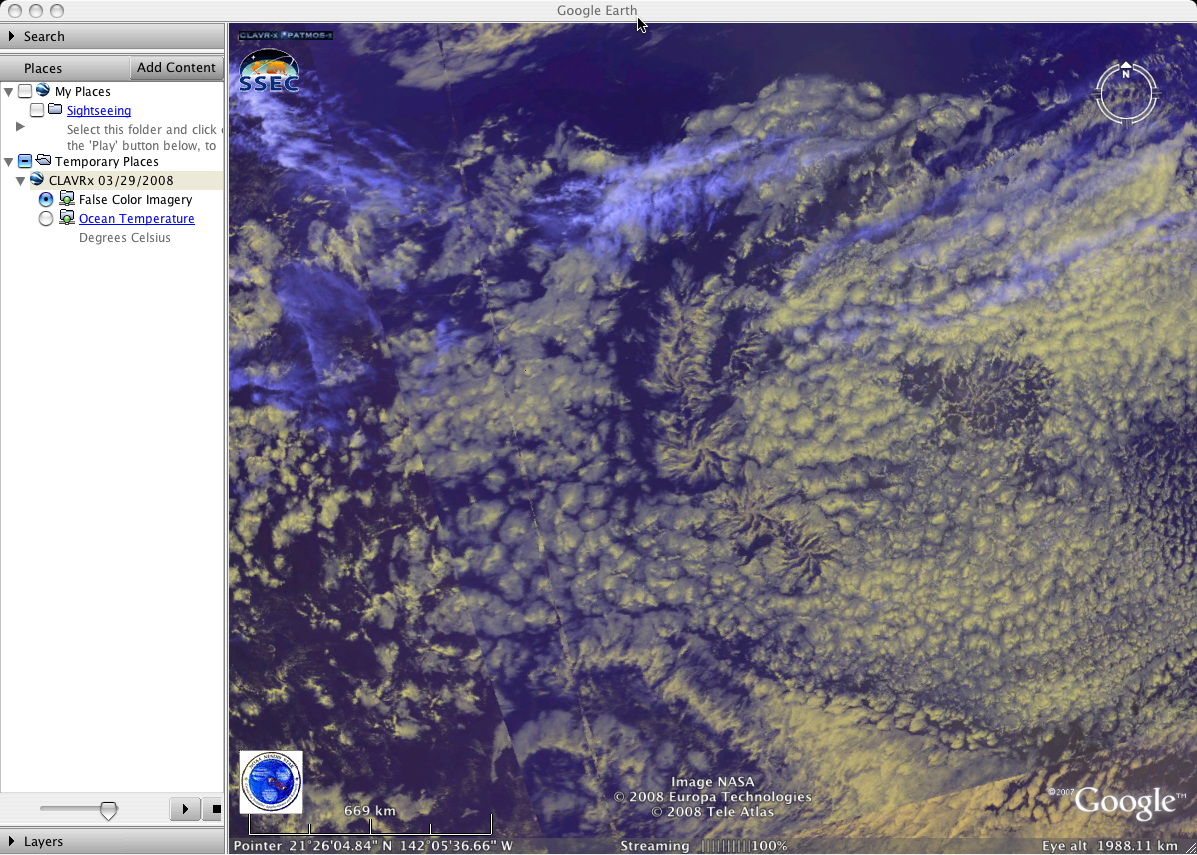The image size is (1197, 855).
Task: Toggle the My Places checkbox
Action: 25,92
